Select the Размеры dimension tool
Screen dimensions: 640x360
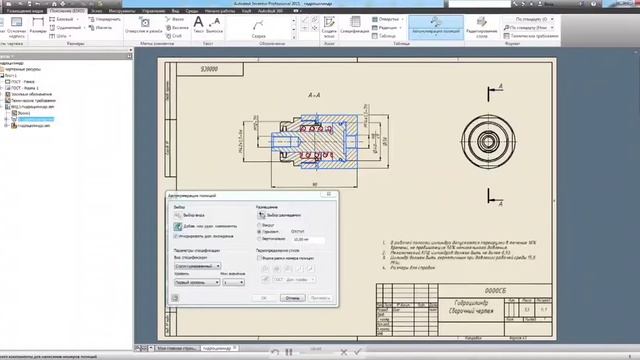coord(38,26)
